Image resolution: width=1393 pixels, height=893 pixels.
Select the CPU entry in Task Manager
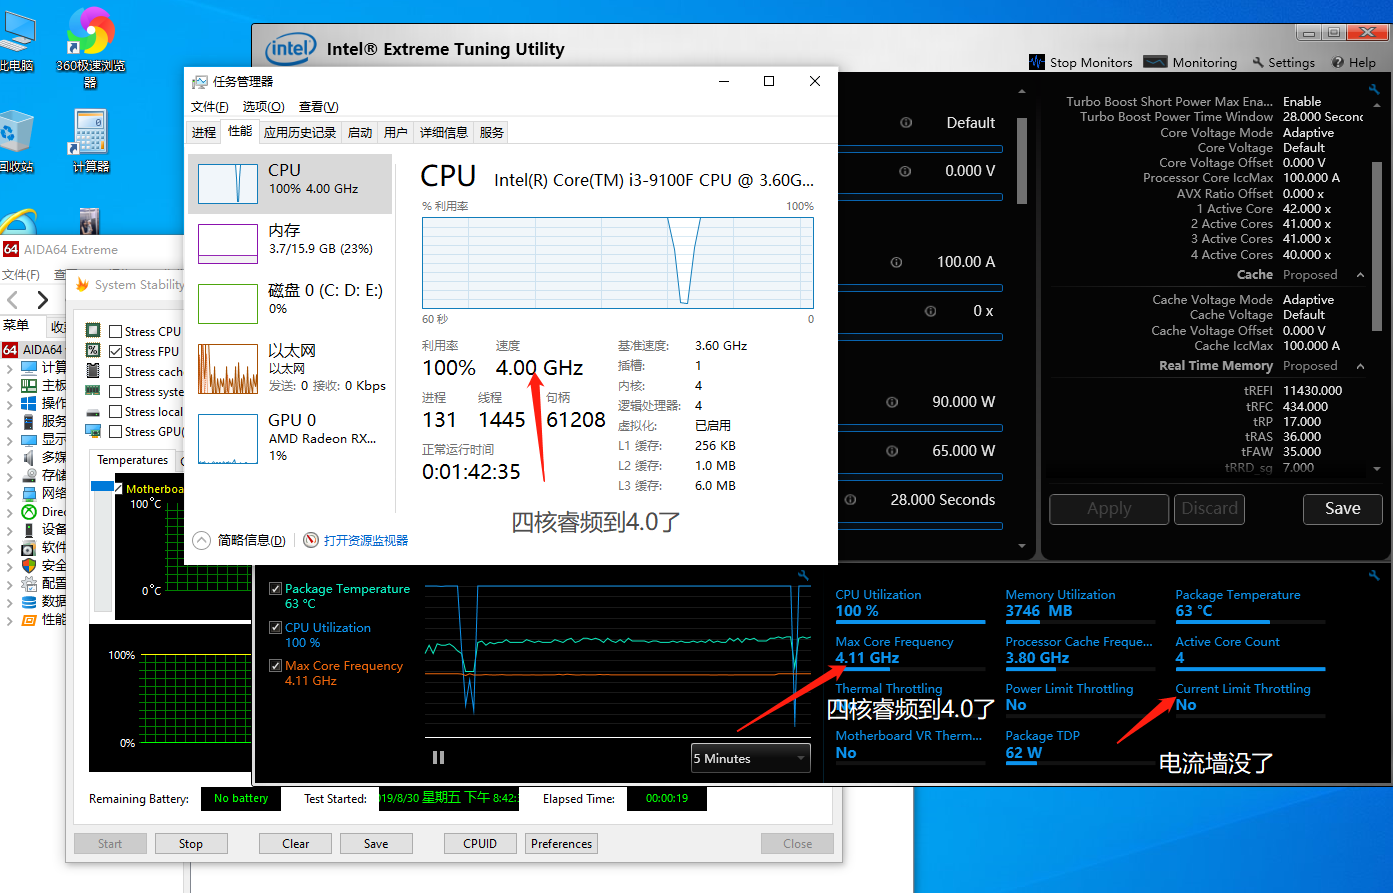coord(290,183)
